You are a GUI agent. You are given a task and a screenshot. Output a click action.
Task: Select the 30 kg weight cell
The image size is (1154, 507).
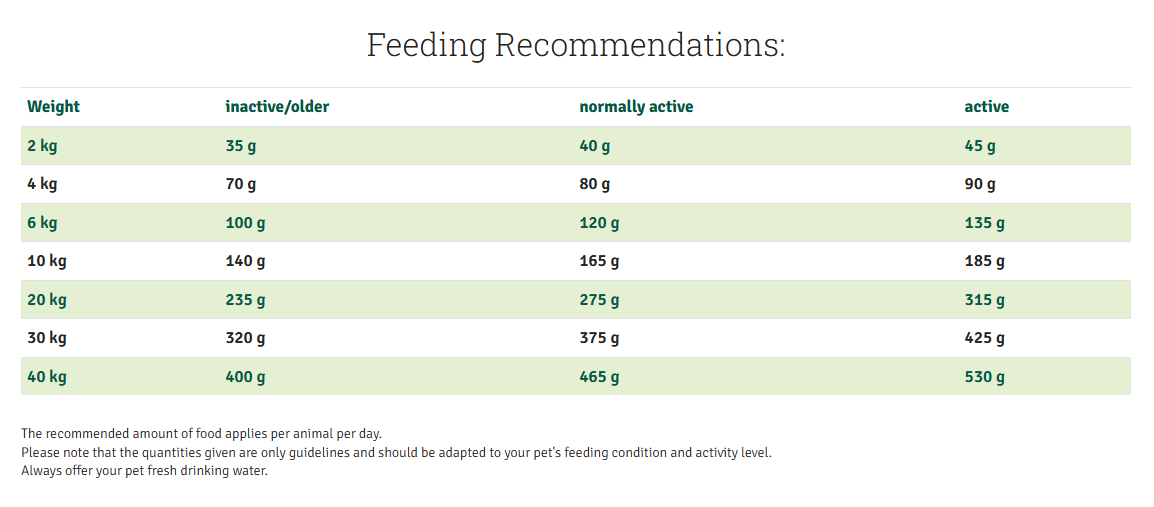pyautogui.click(x=47, y=338)
